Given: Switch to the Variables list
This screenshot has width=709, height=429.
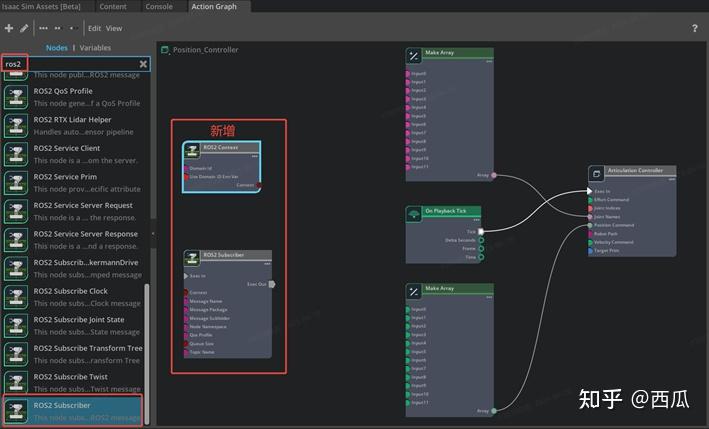Looking at the screenshot, I should (96, 47).
